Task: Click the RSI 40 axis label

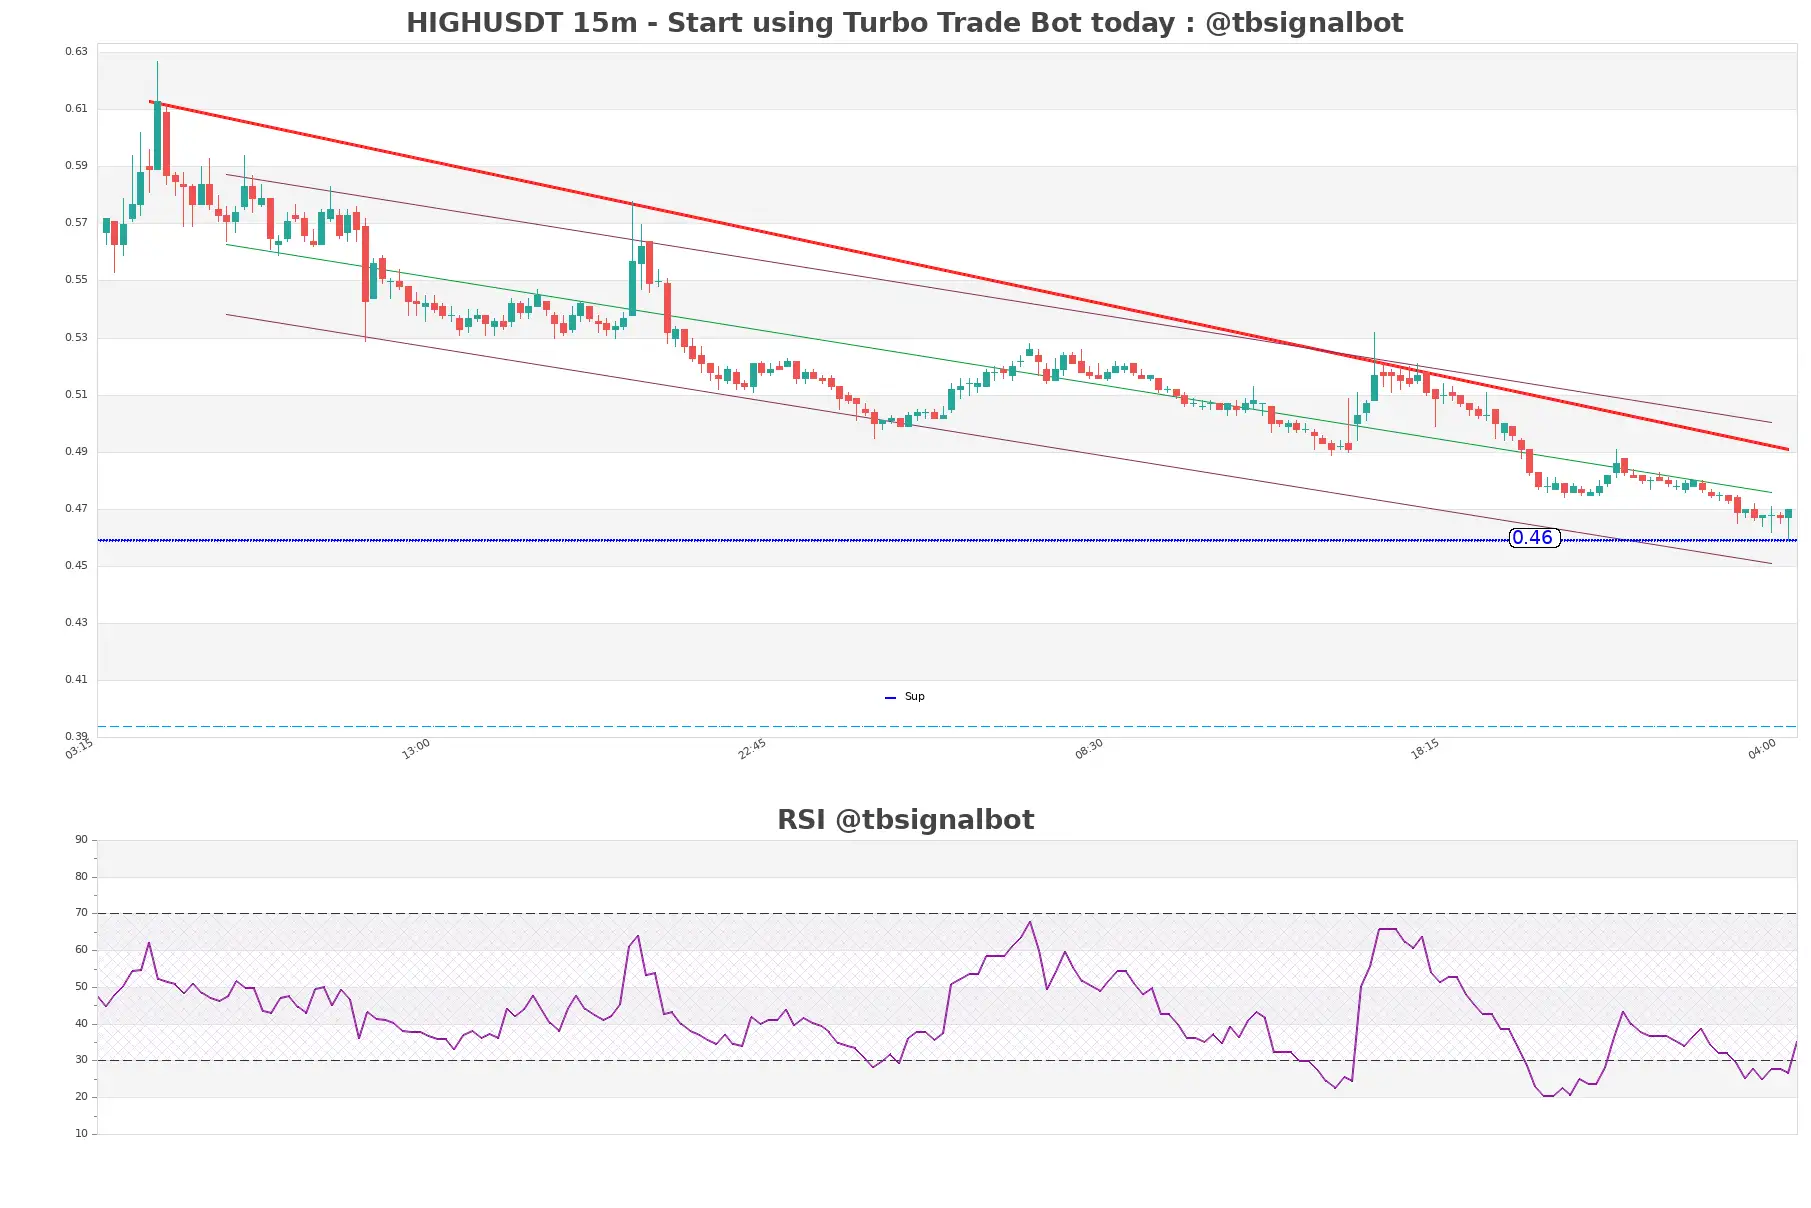Action: click(x=81, y=1024)
